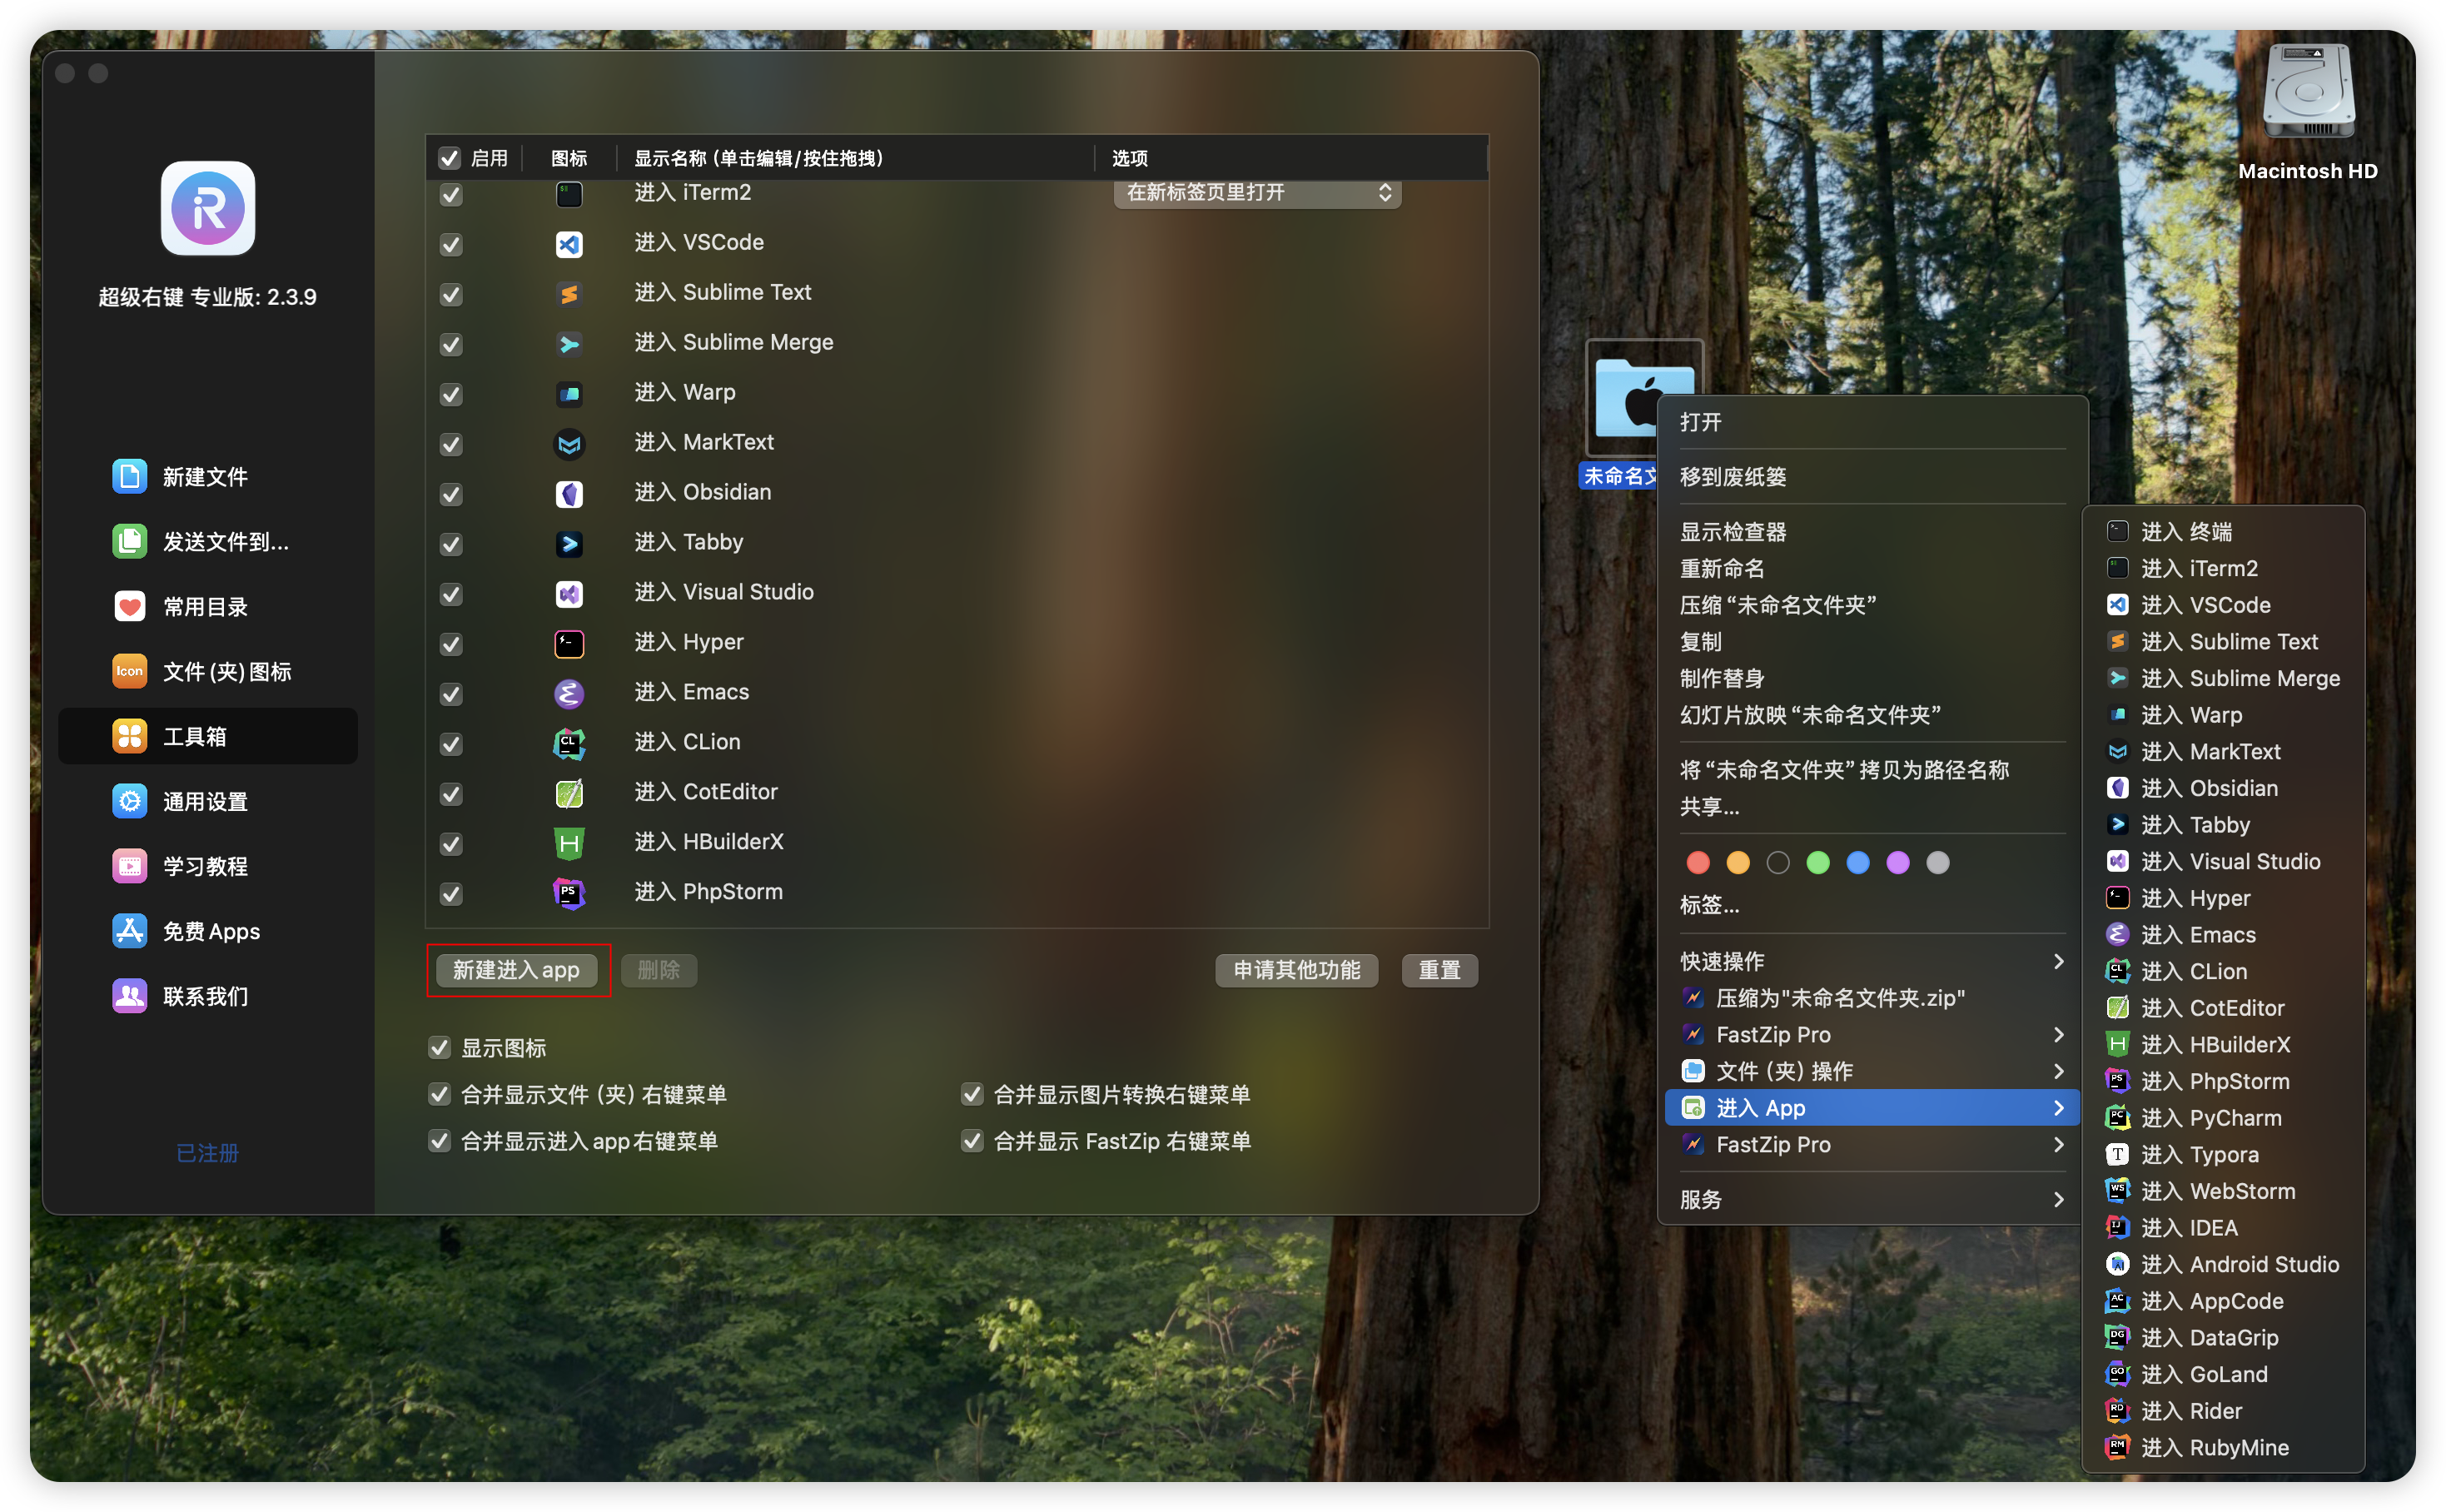Screen dimensions: 2446x1512
Task: Select the 文件(夹)图标 icon in the sidebar
Action: coord(129,672)
